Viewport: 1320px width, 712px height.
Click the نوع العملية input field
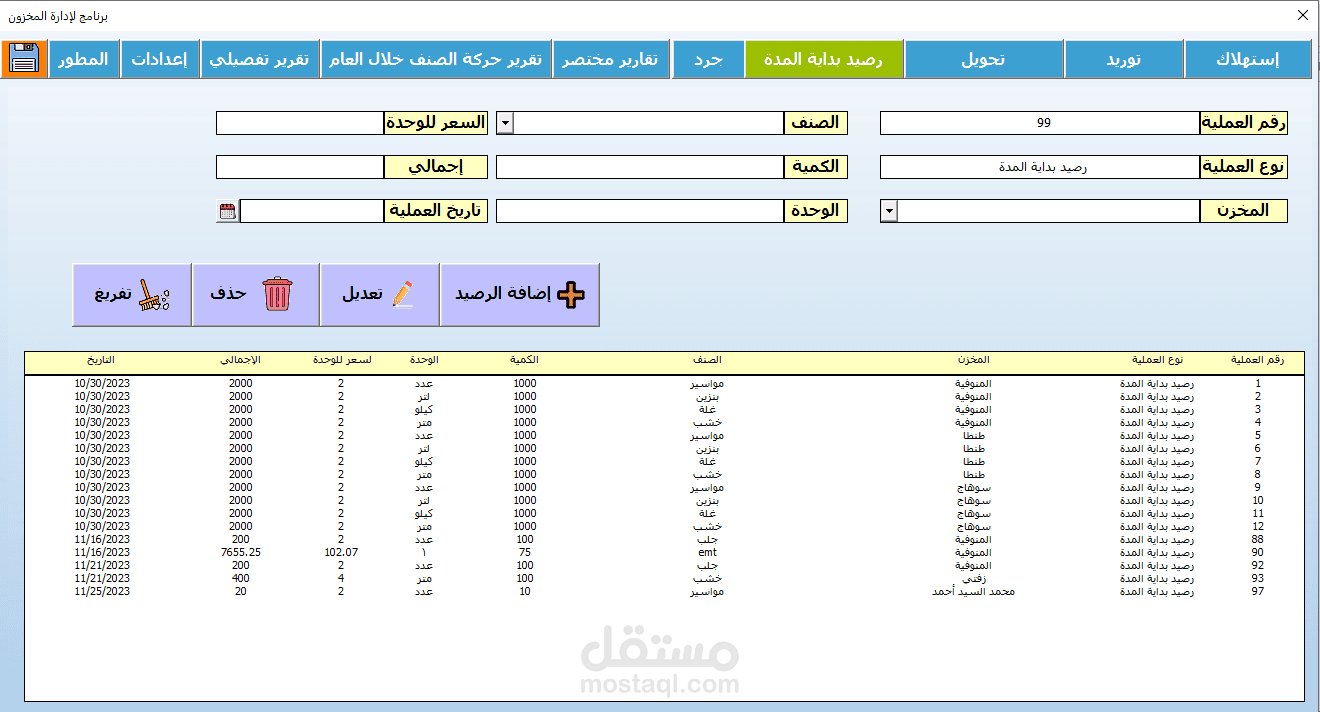(x=1040, y=167)
